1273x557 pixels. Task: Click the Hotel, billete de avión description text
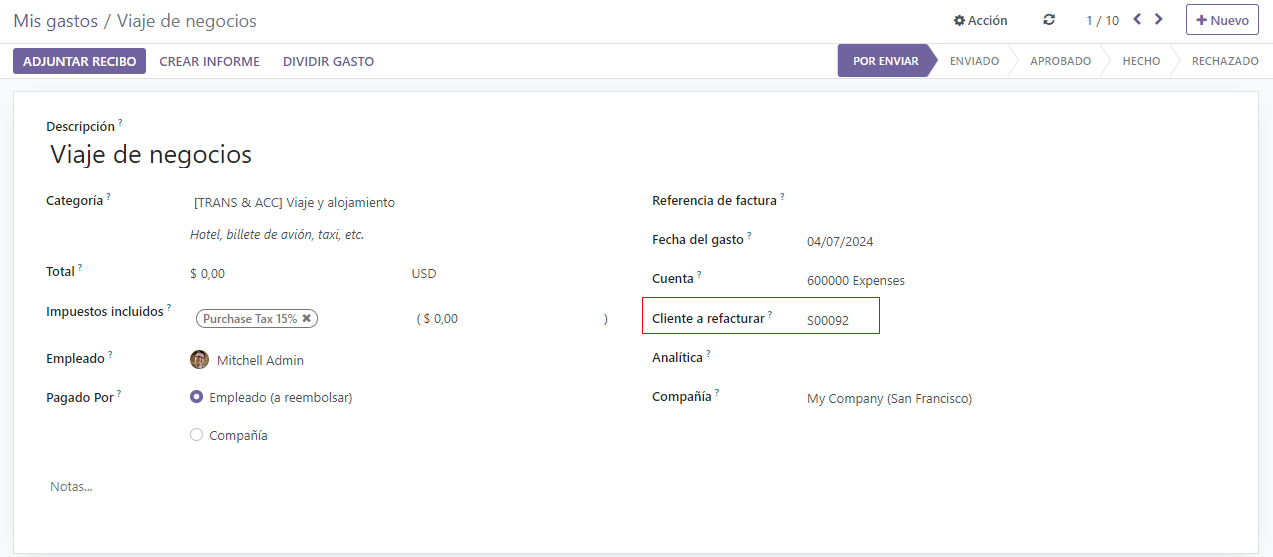277,235
